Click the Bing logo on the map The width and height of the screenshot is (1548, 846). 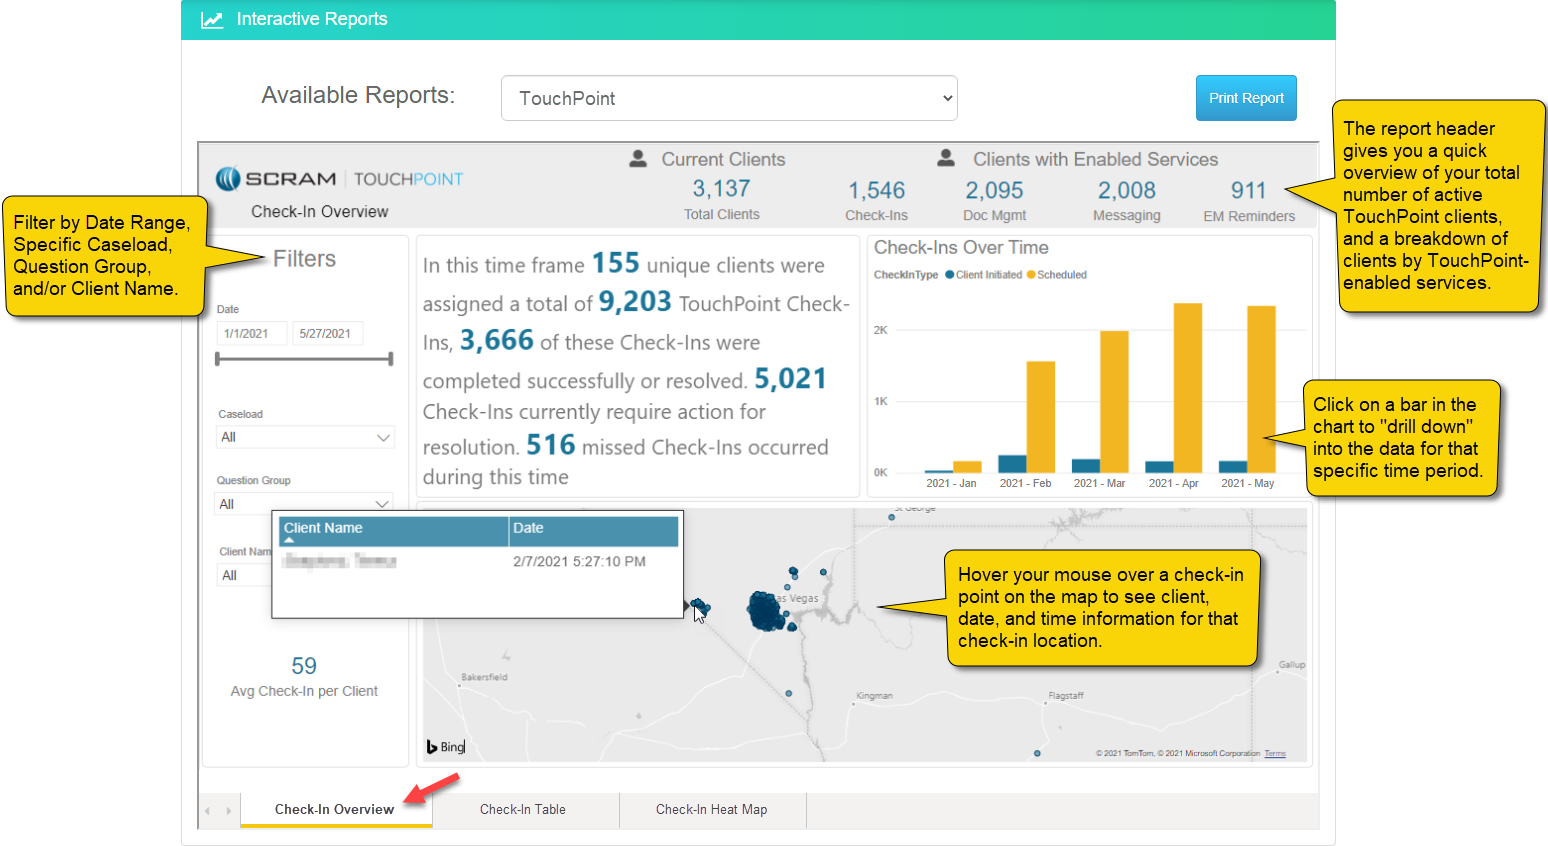point(446,747)
